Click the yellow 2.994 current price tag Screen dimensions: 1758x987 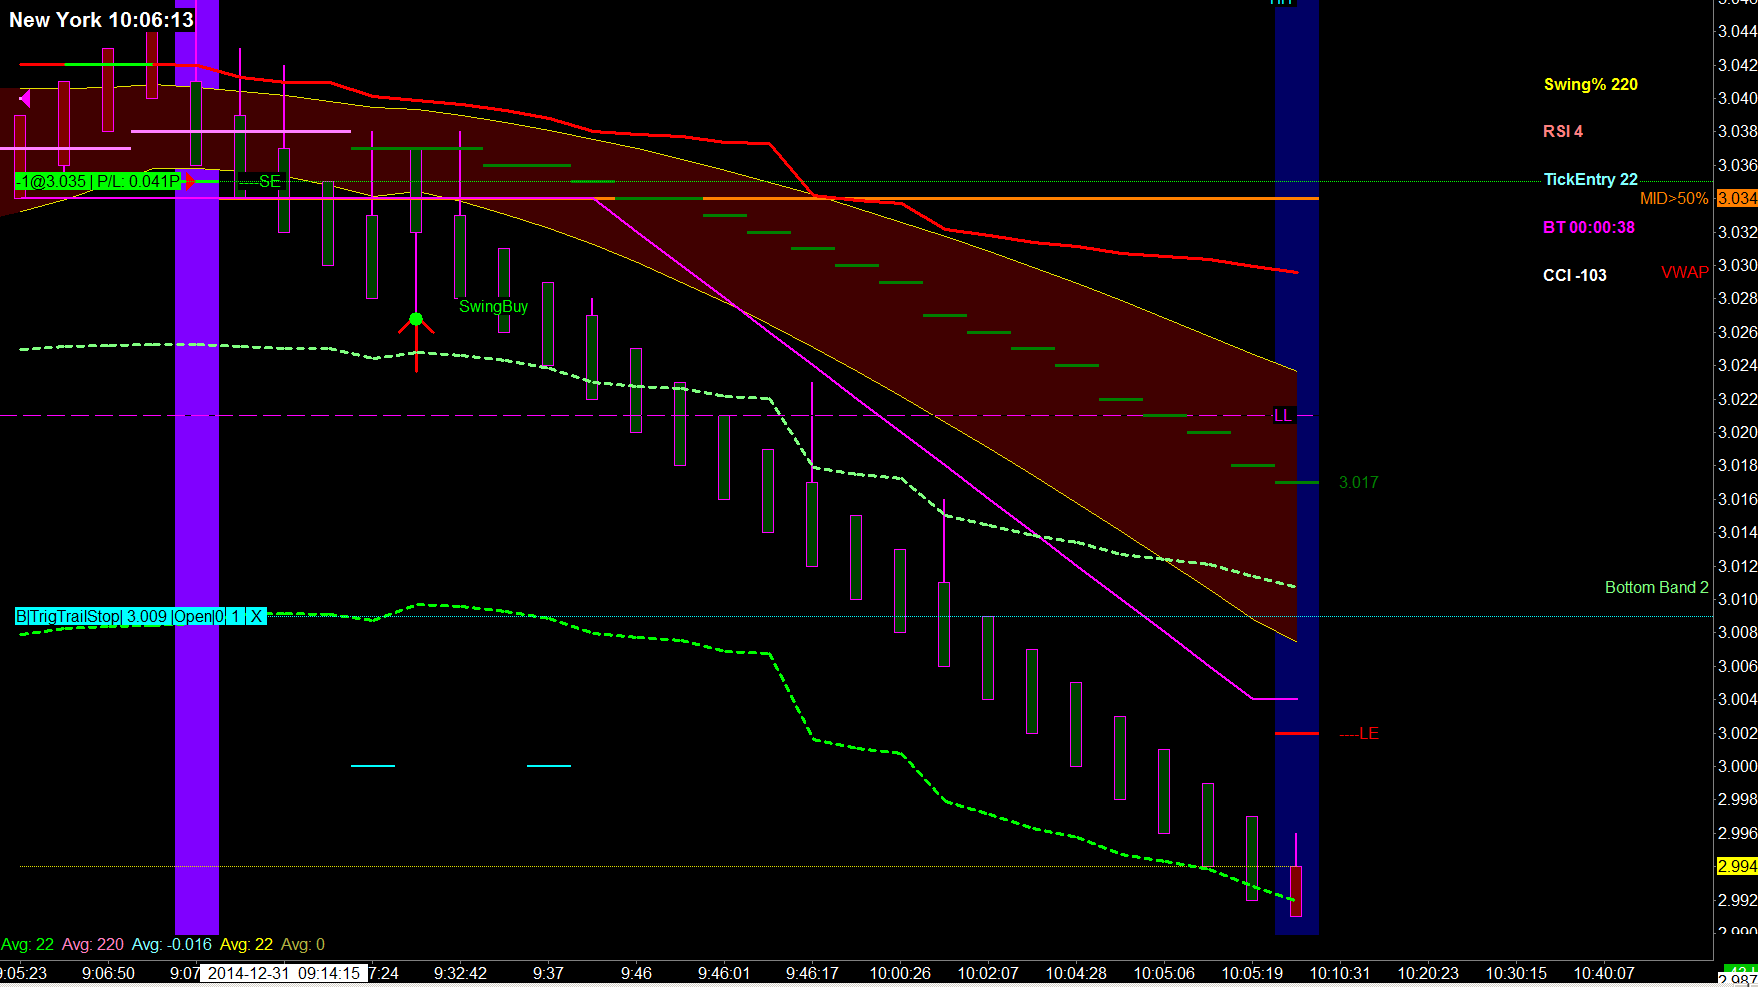[x=1737, y=866]
